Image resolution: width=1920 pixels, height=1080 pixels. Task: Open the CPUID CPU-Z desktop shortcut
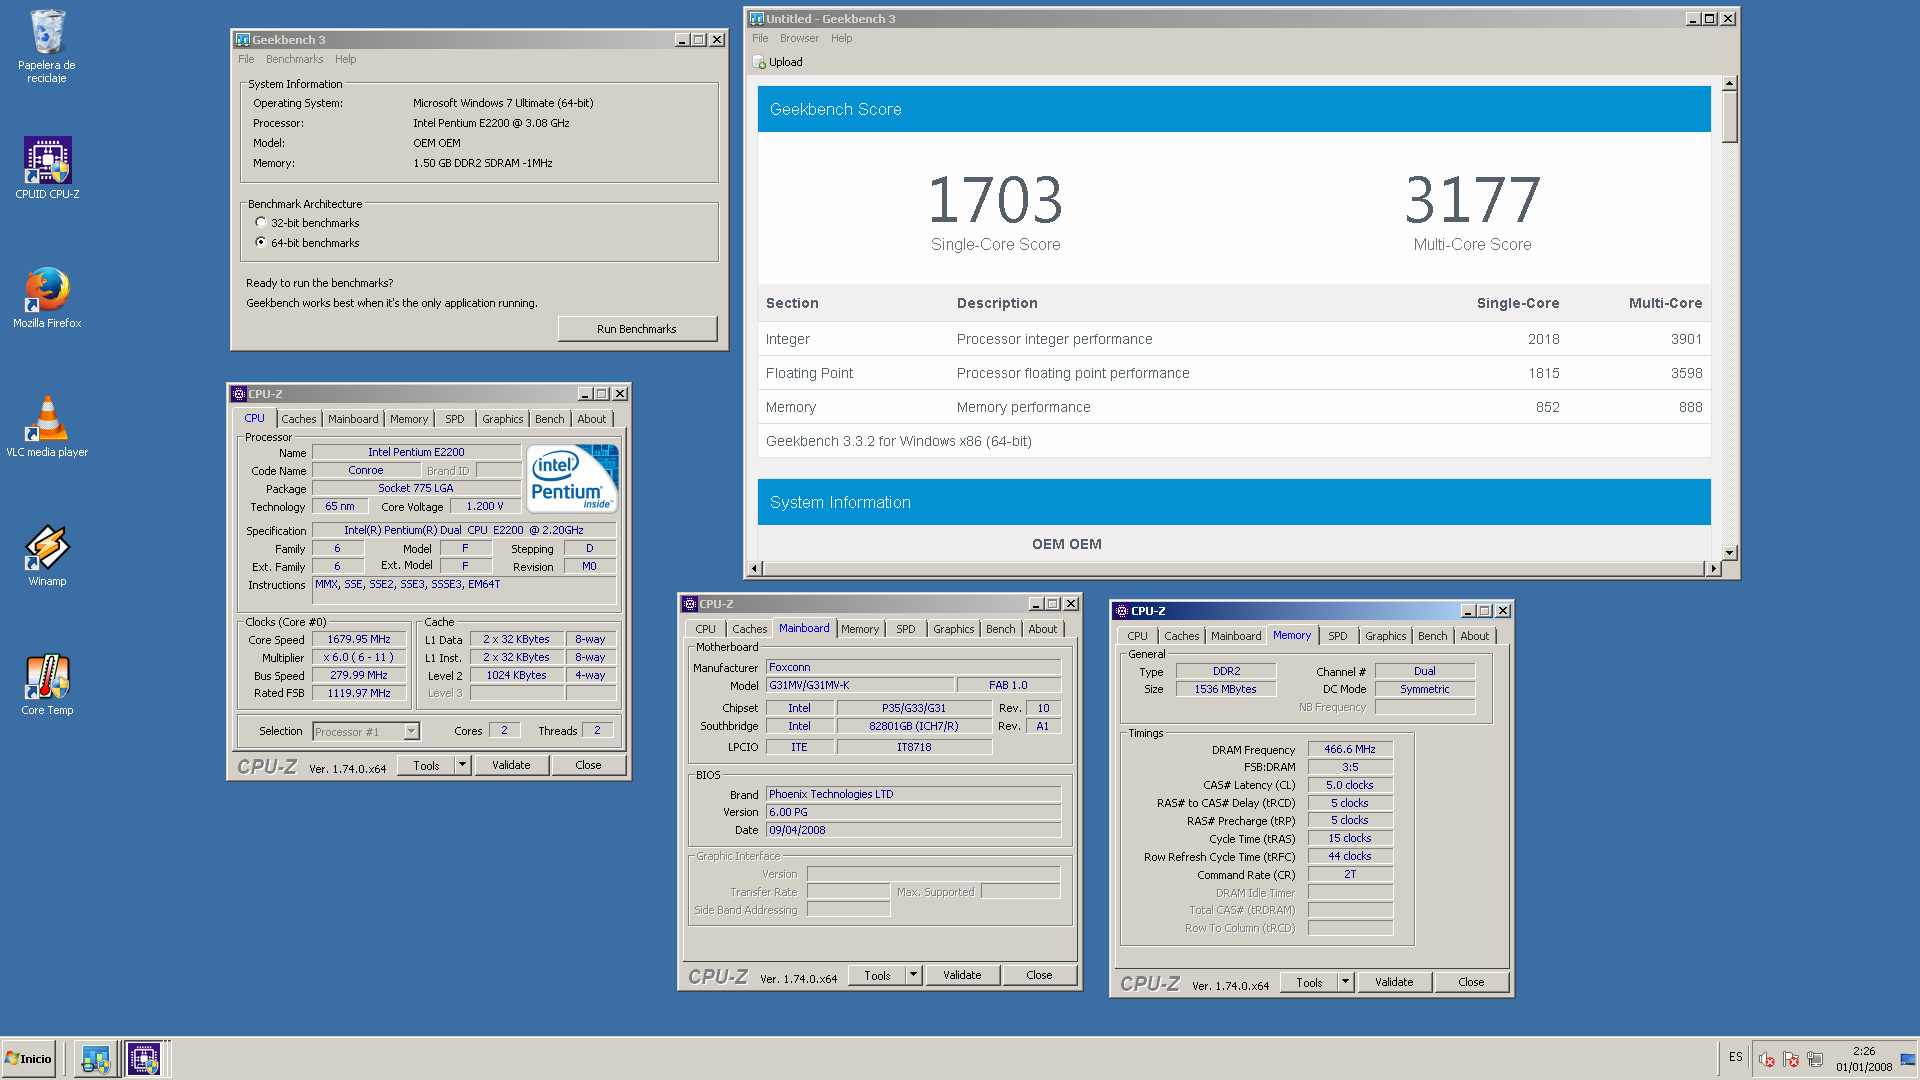coord(47,168)
